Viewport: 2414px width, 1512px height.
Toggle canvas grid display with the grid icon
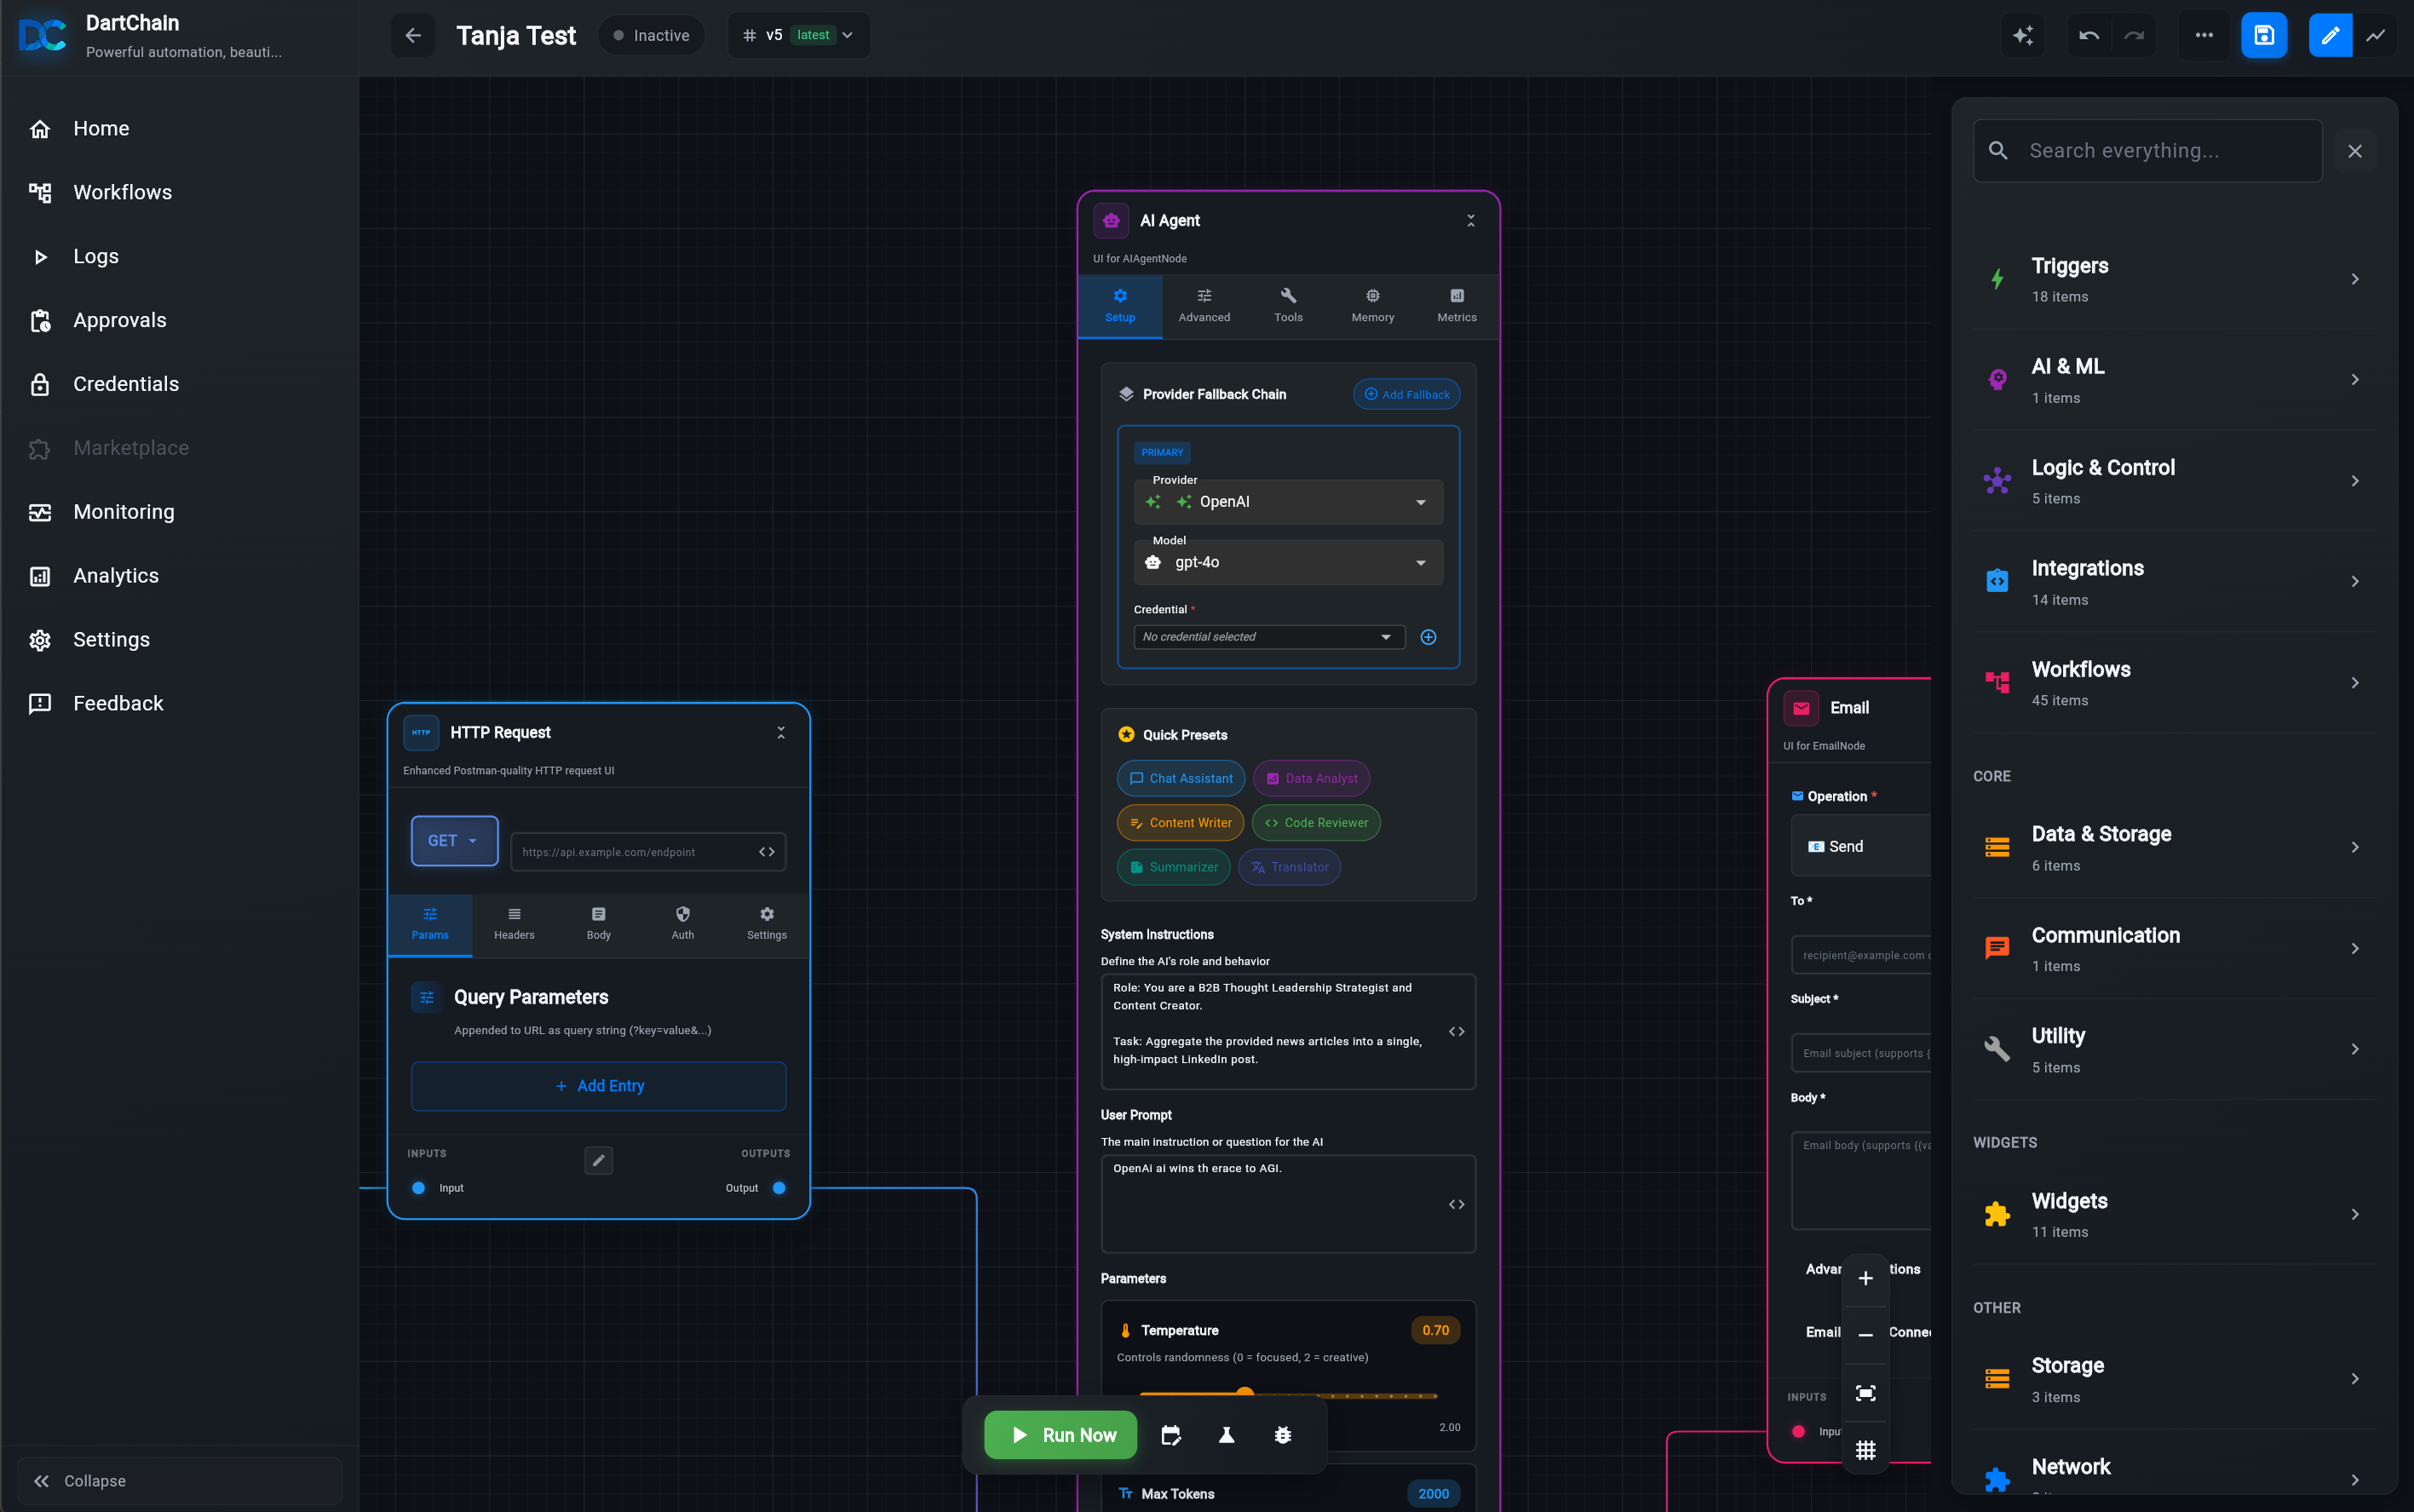(x=1865, y=1450)
